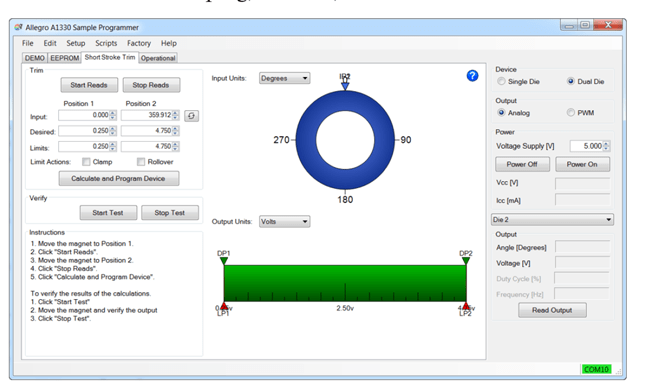
Task: Click the blue help question mark icon
Action: pyautogui.click(x=472, y=75)
